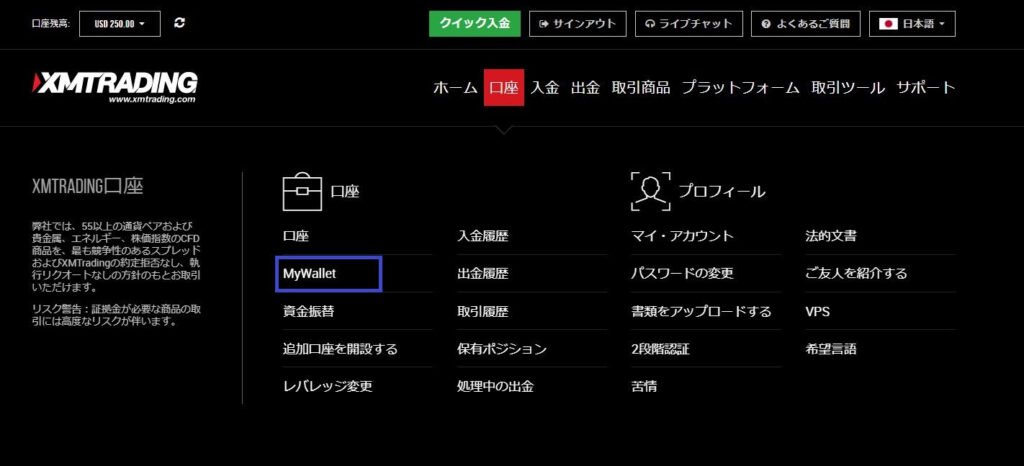
Task: View 入金履歴
Action: pyautogui.click(x=483, y=236)
